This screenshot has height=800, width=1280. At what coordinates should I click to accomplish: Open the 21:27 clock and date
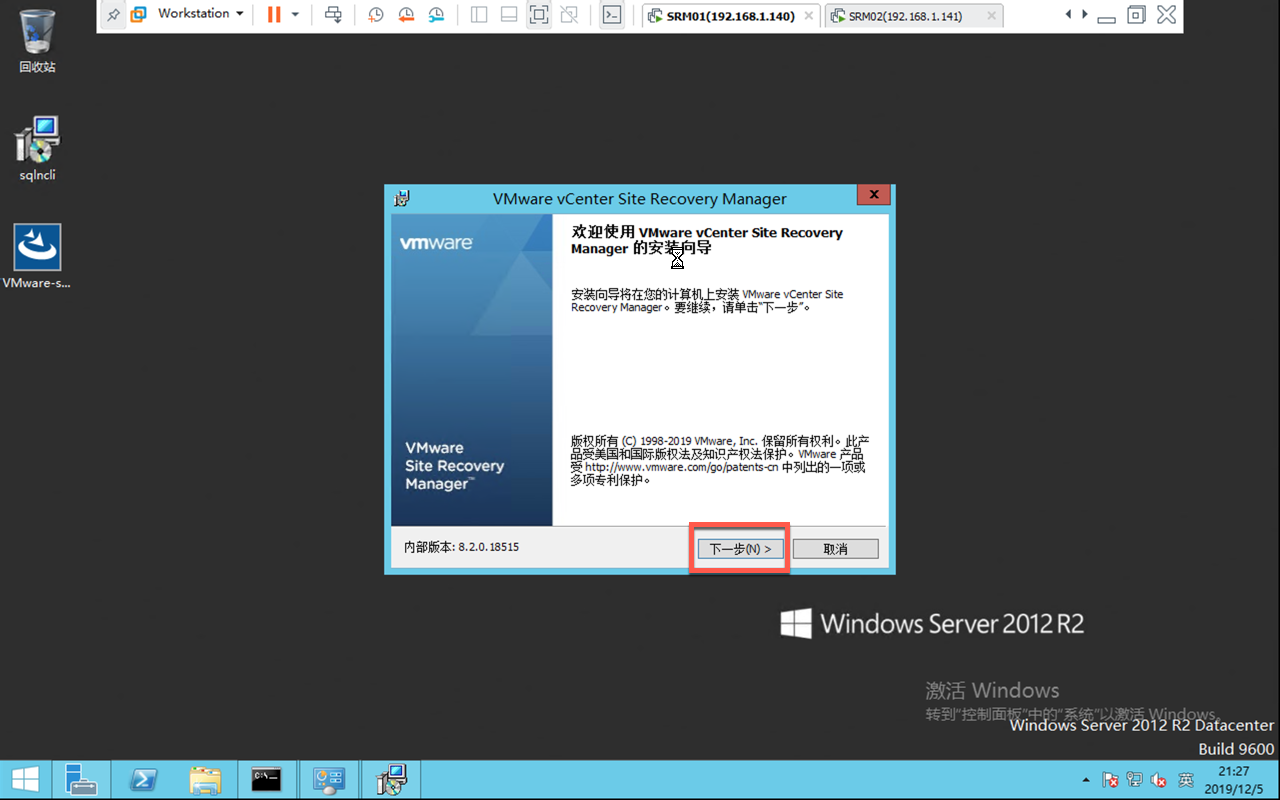click(1234, 780)
